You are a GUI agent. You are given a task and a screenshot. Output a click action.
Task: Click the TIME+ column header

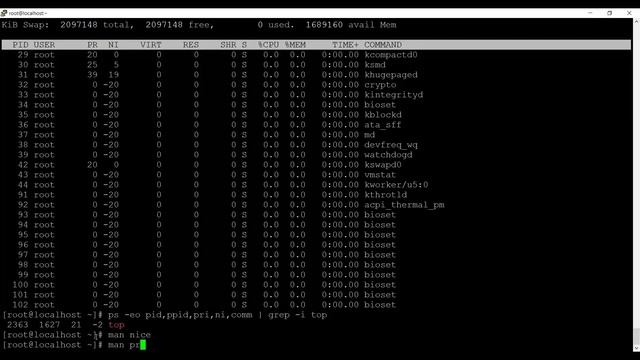[x=345, y=45]
